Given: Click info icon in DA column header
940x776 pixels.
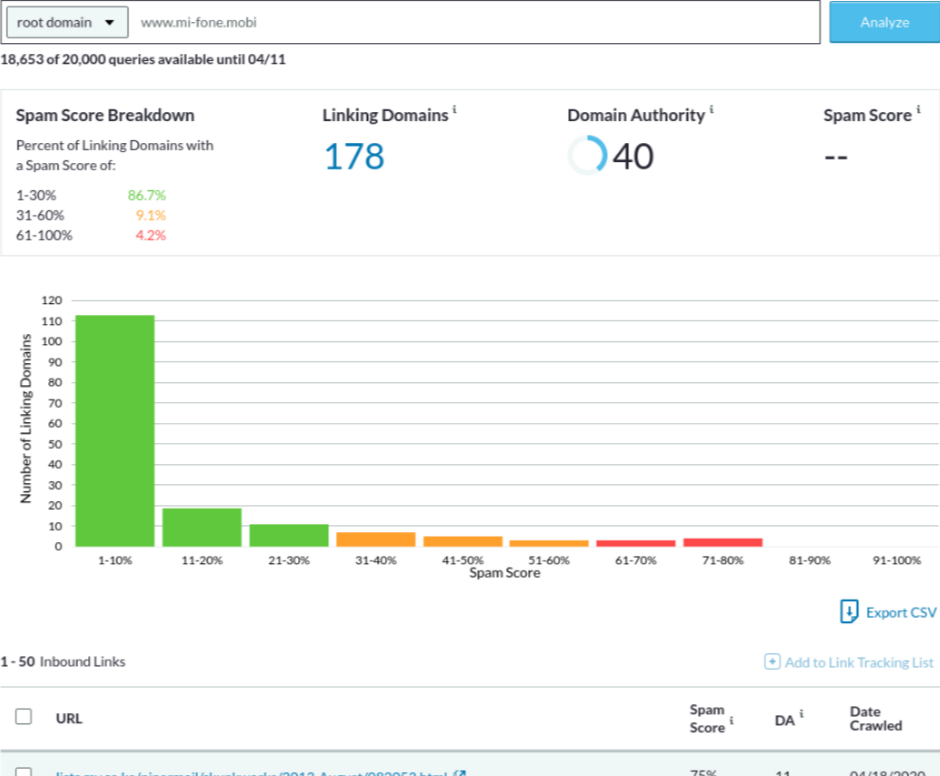Looking at the screenshot, I should coord(802,714).
